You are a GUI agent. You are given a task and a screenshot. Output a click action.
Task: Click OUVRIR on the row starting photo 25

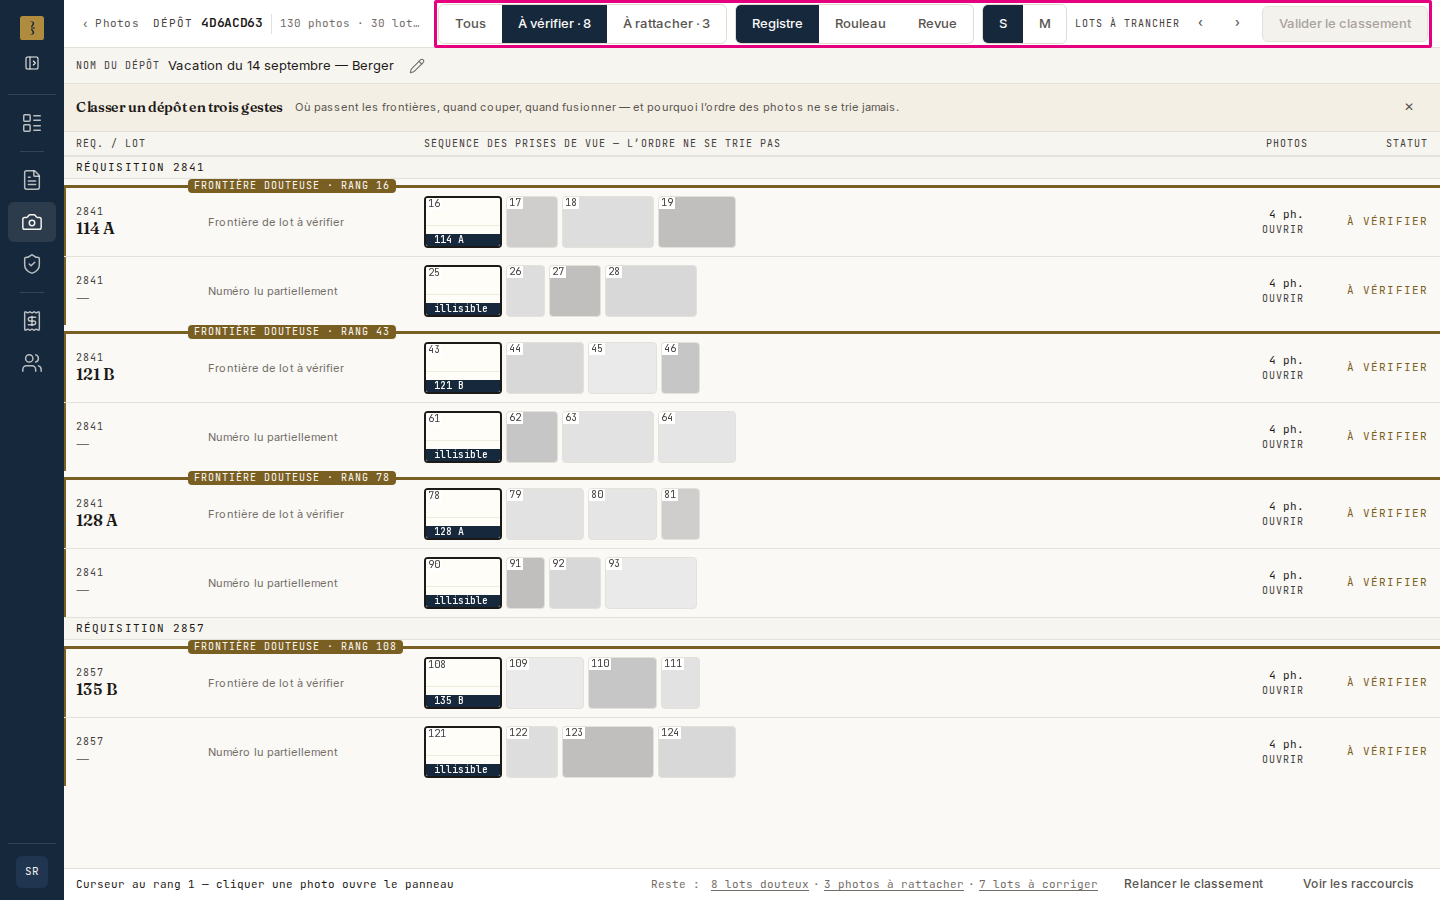(x=1283, y=299)
